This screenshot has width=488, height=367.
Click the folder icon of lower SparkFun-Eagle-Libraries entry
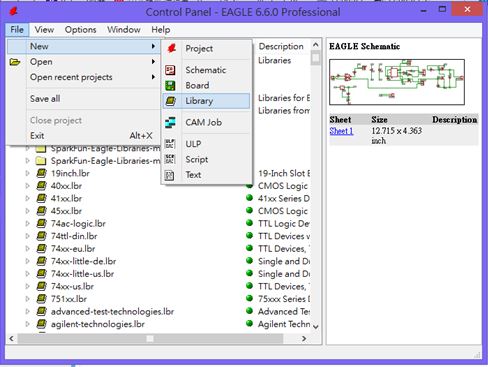point(41,161)
